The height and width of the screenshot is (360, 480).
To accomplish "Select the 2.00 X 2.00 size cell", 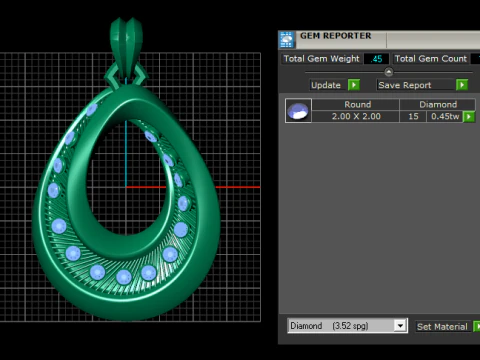I will 356,116.
